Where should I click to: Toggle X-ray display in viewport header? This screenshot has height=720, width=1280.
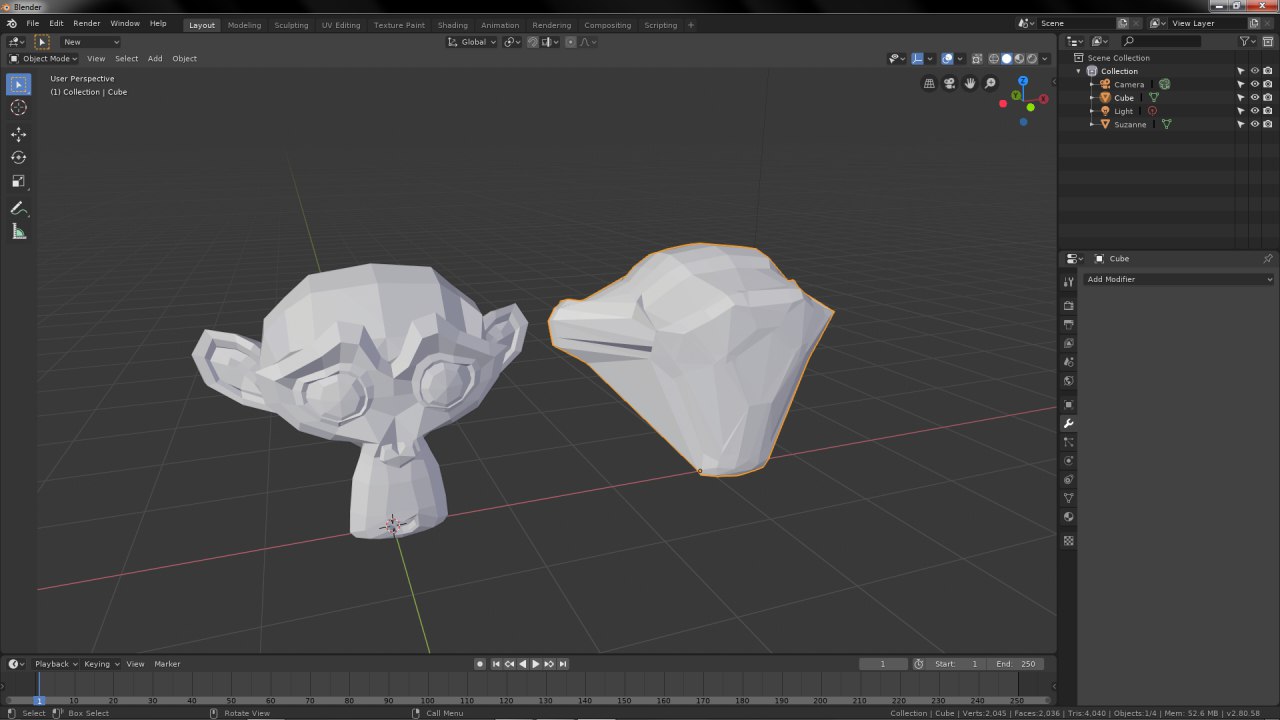(x=977, y=58)
